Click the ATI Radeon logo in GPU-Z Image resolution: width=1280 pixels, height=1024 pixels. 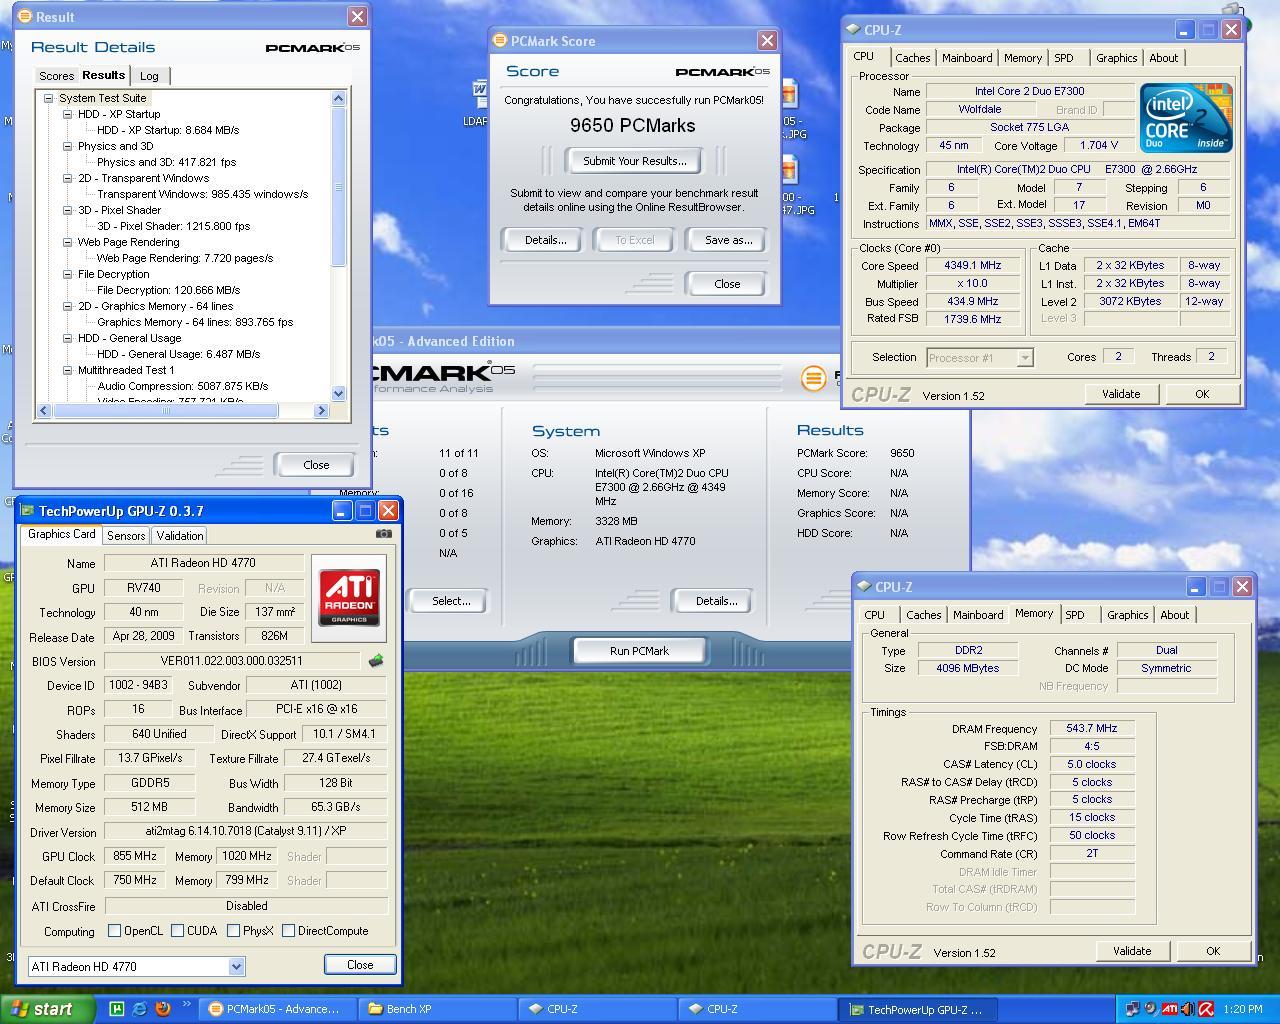pos(349,597)
